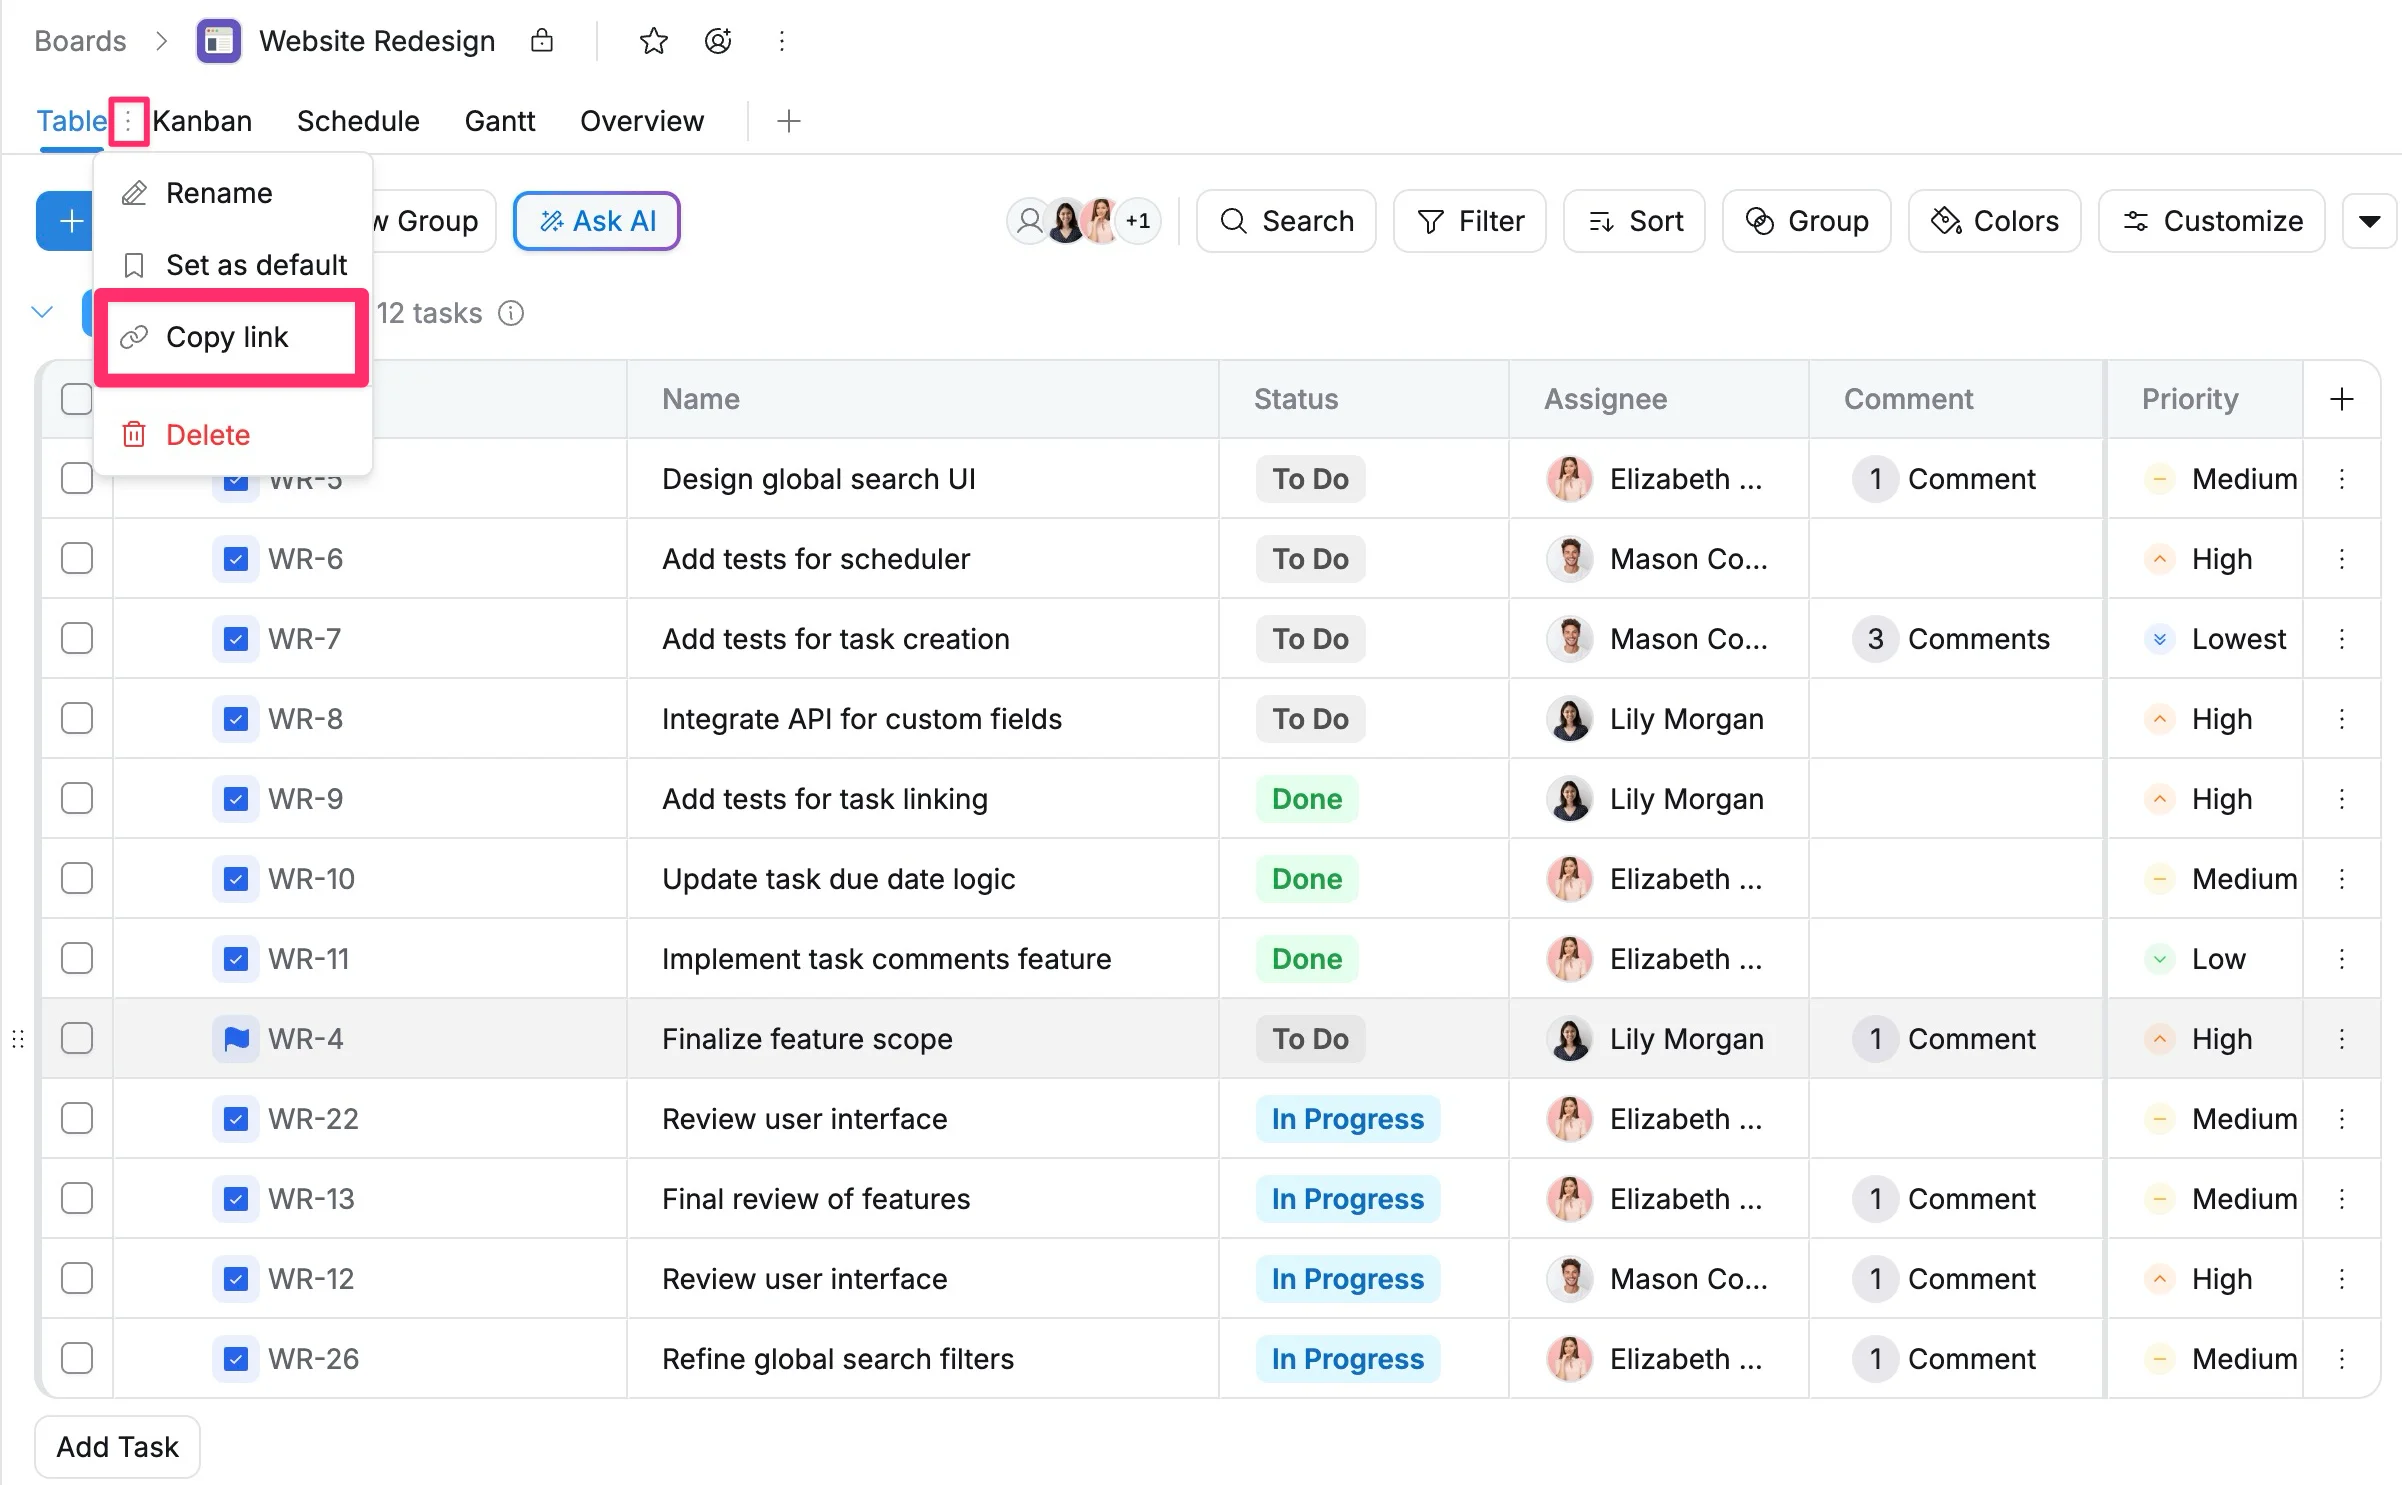Select row checkbox for WR-10
2402x1485 pixels.
[x=77, y=879]
